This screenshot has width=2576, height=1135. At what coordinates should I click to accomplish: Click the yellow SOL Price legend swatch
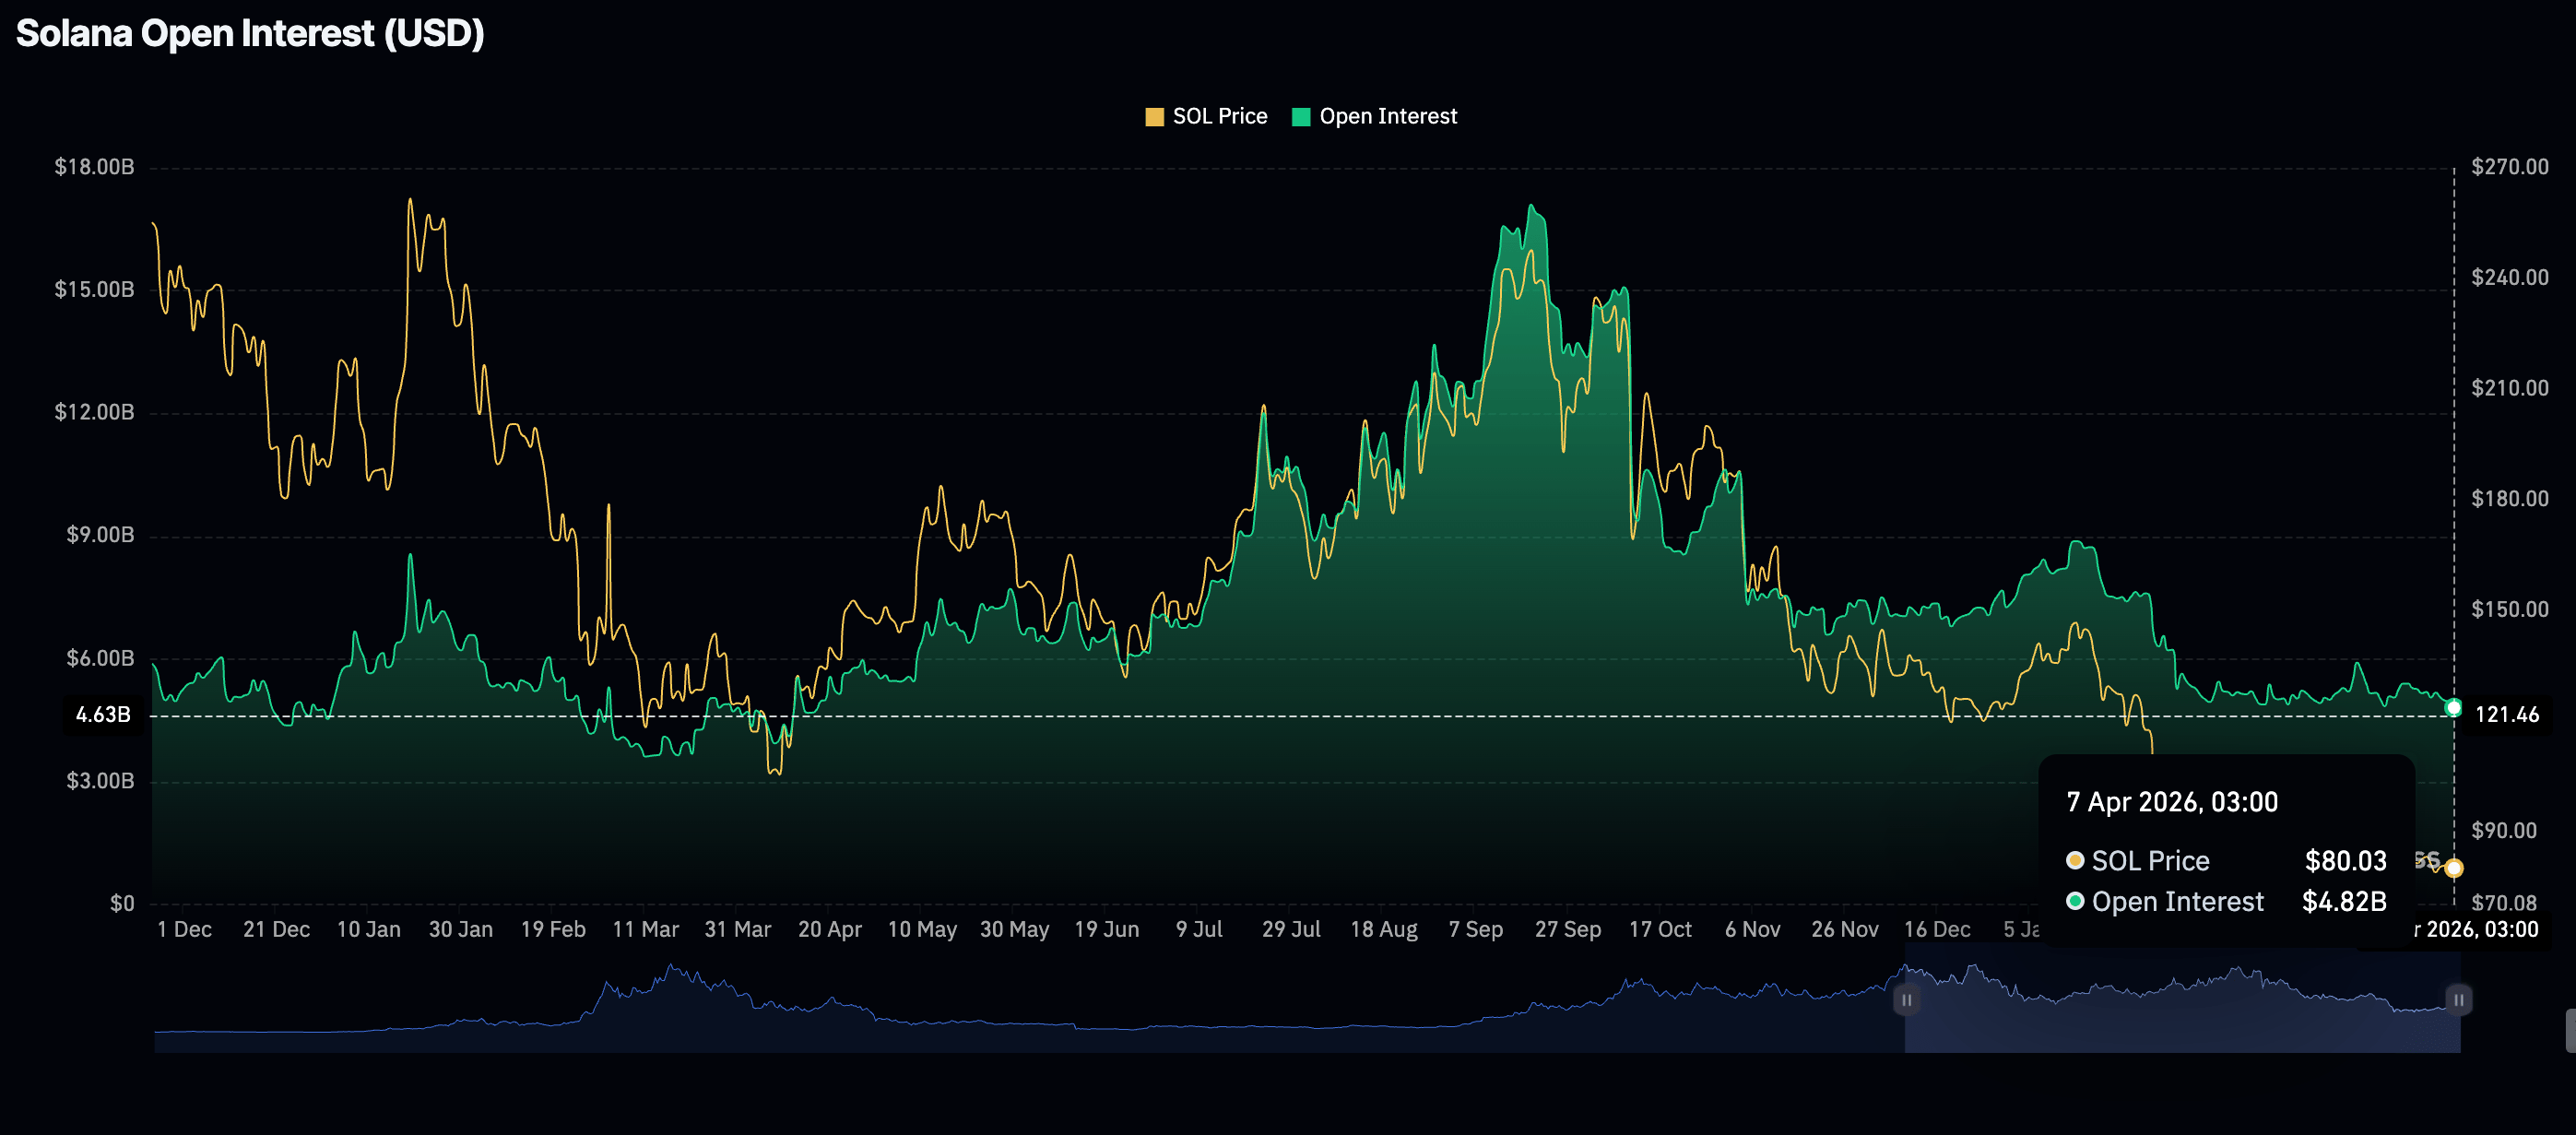click(1154, 117)
